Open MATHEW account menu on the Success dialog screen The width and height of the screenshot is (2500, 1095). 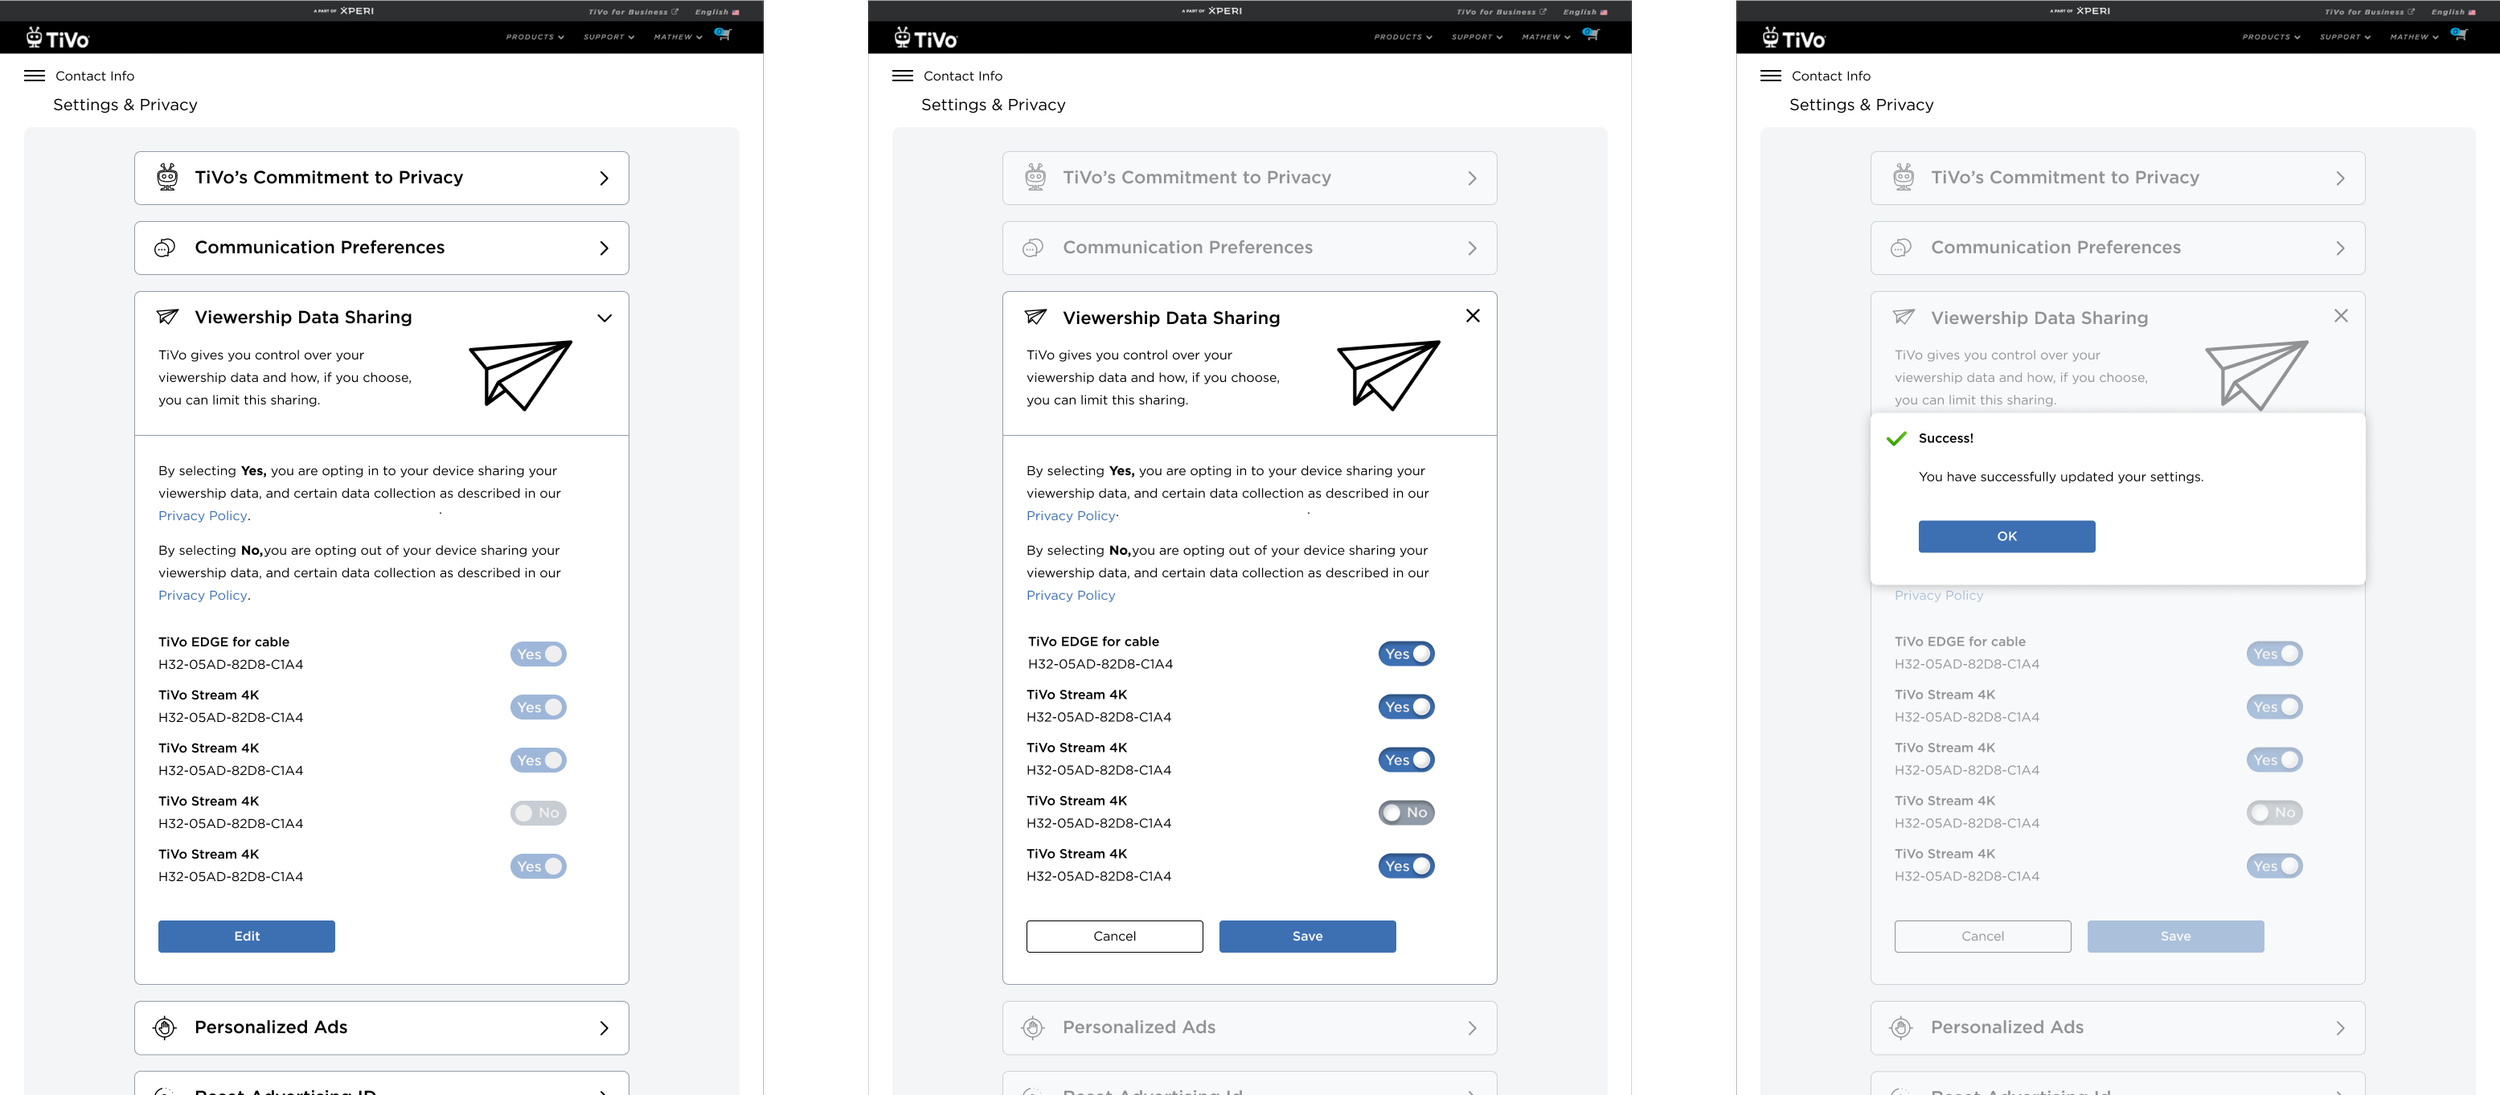[2413, 37]
